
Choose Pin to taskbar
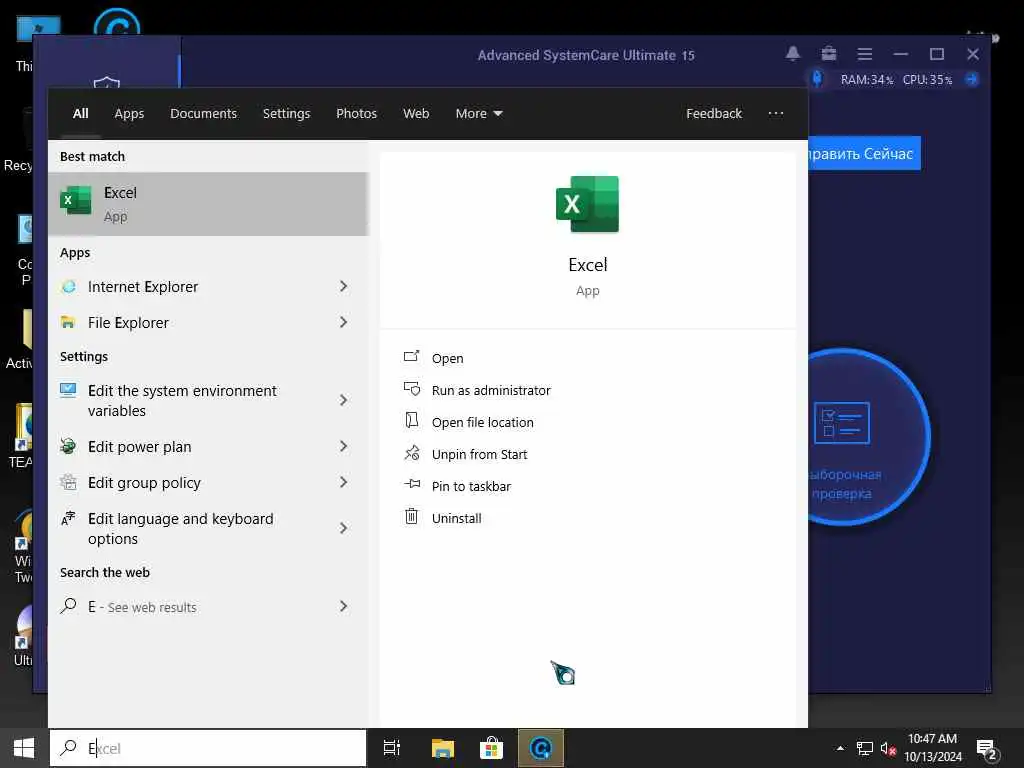(472, 487)
